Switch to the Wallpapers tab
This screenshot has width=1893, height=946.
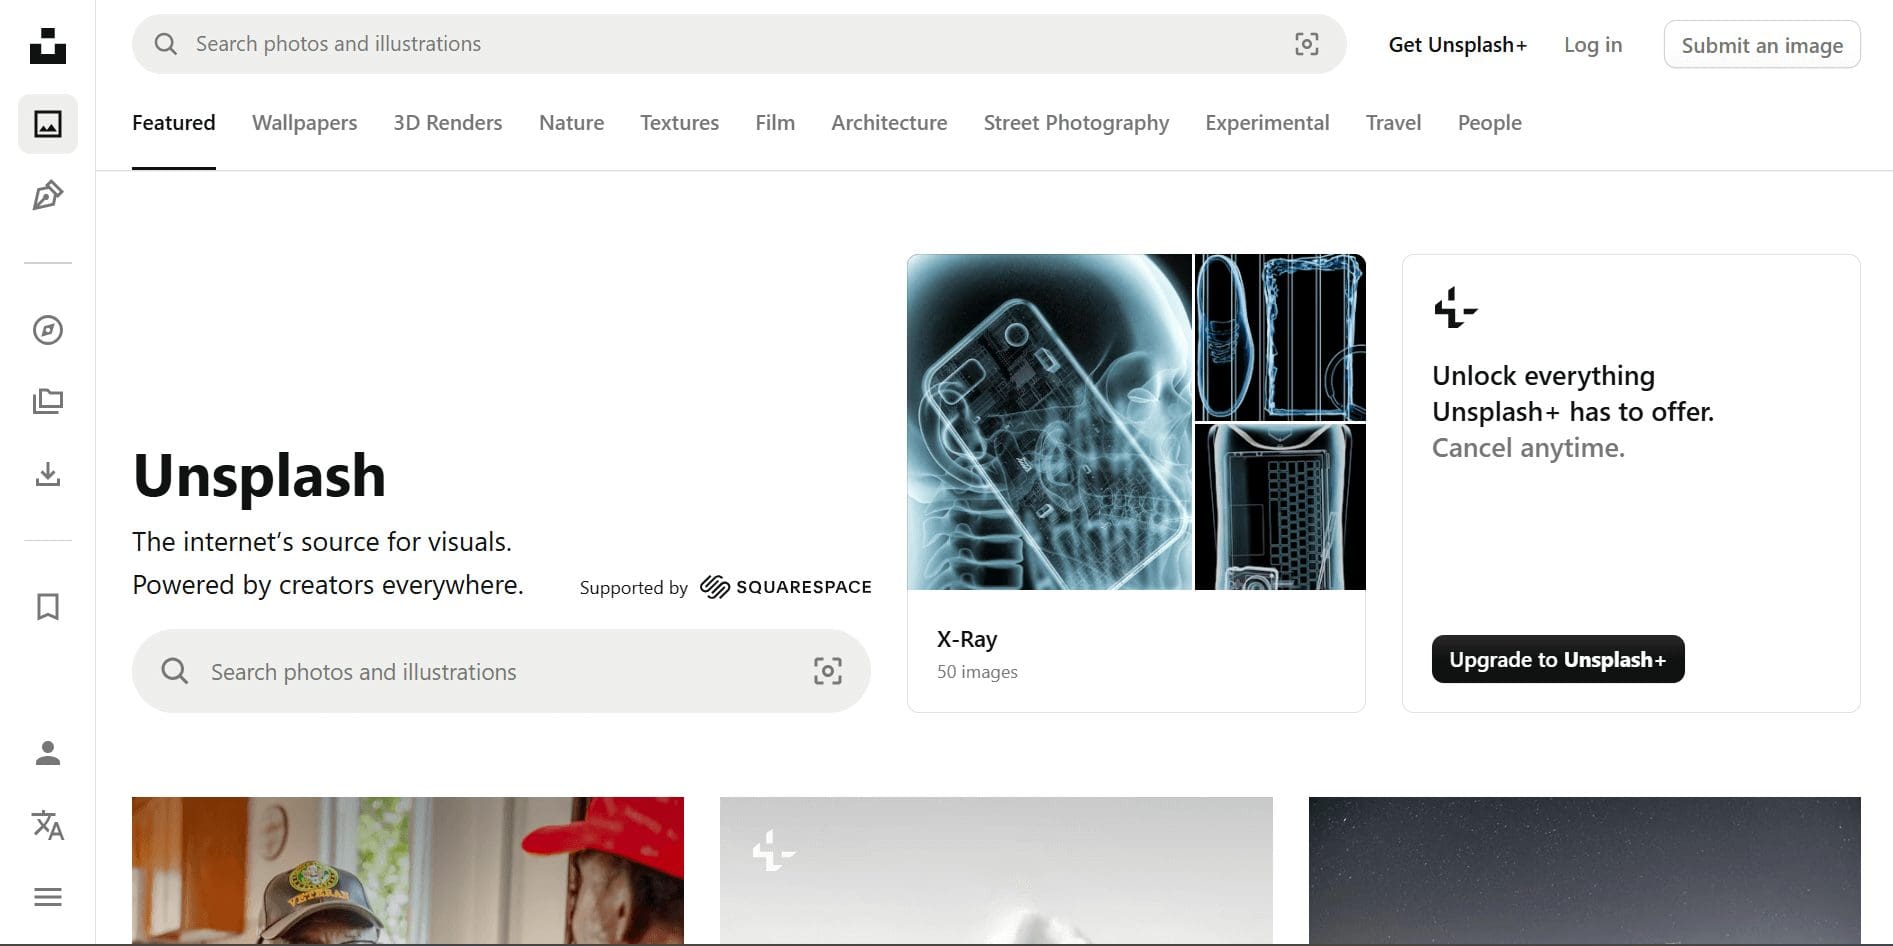click(x=304, y=122)
